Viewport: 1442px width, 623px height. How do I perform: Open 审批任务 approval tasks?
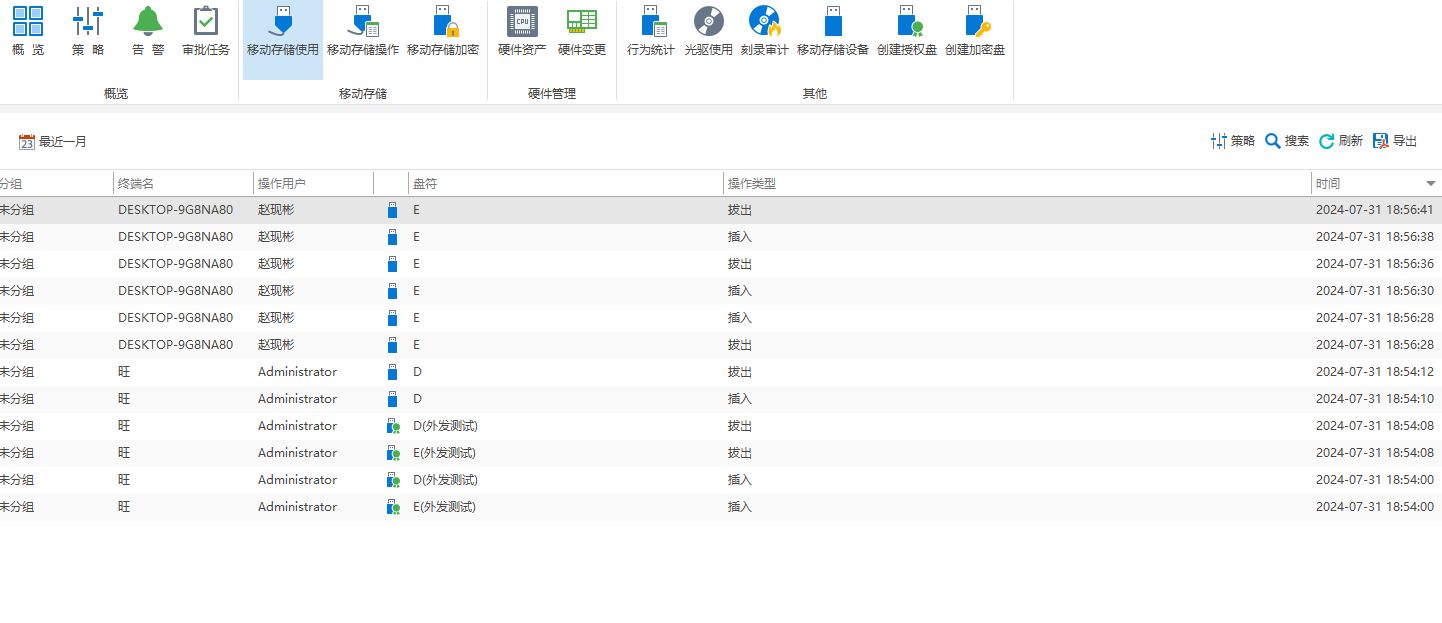tap(206, 31)
